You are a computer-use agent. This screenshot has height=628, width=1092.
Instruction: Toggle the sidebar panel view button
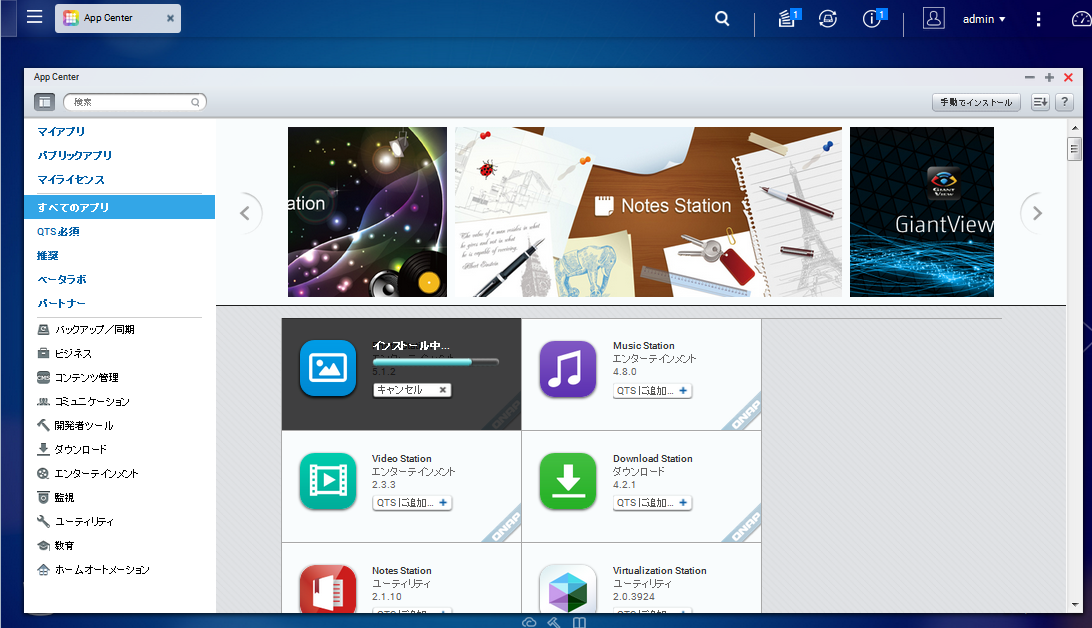click(45, 102)
